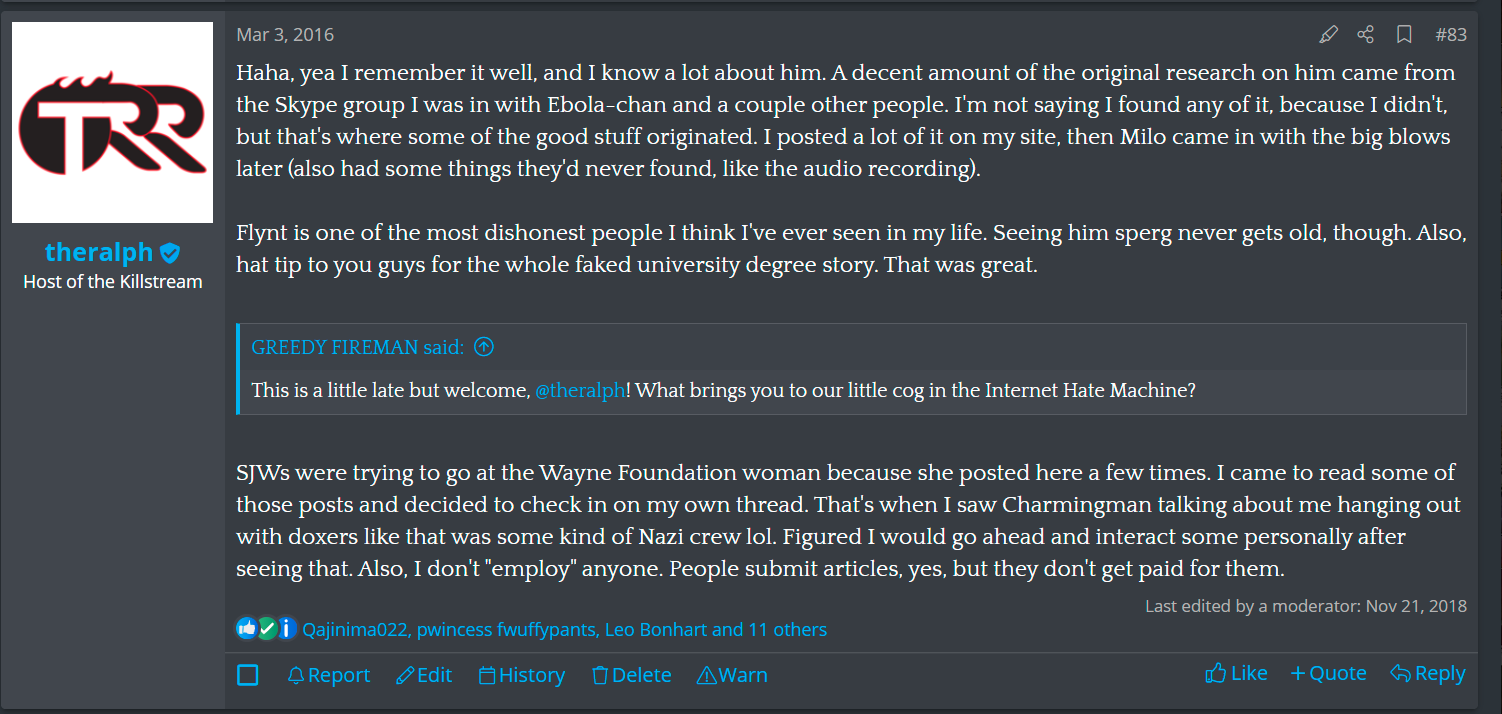Click the @theralph mention in the quote

(x=580, y=390)
